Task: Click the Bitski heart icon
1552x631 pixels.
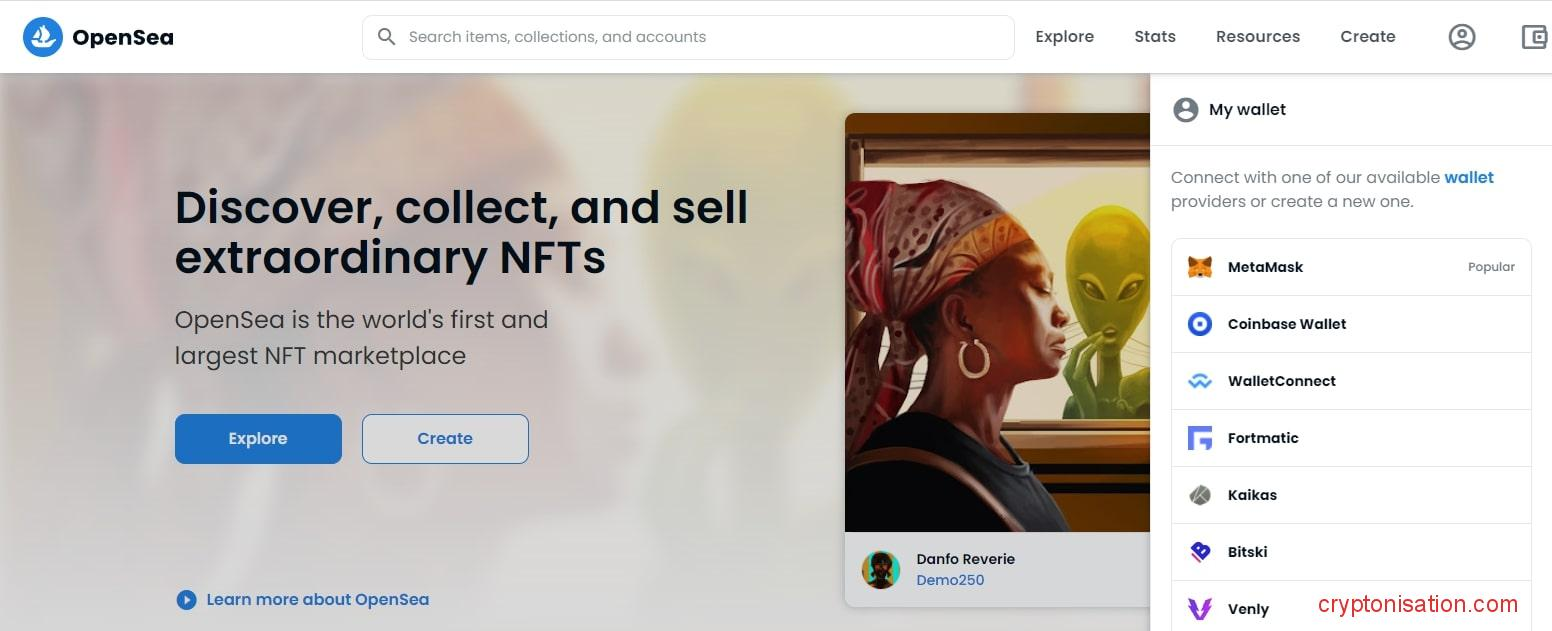Action: tap(1199, 552)
